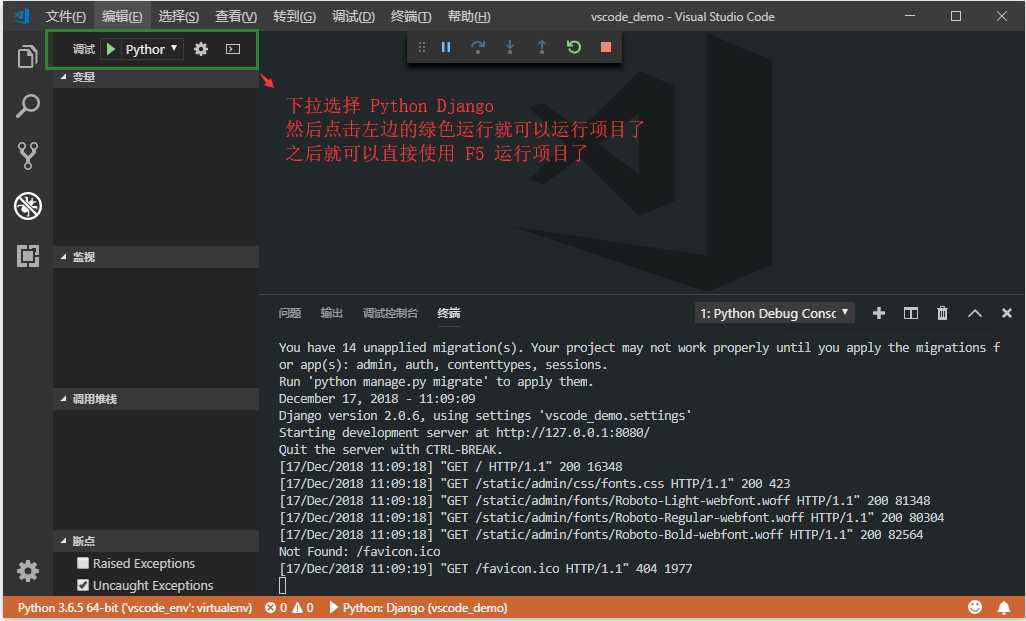
Task: Open the 查看(V) menu
Action: tap(236, 16)
